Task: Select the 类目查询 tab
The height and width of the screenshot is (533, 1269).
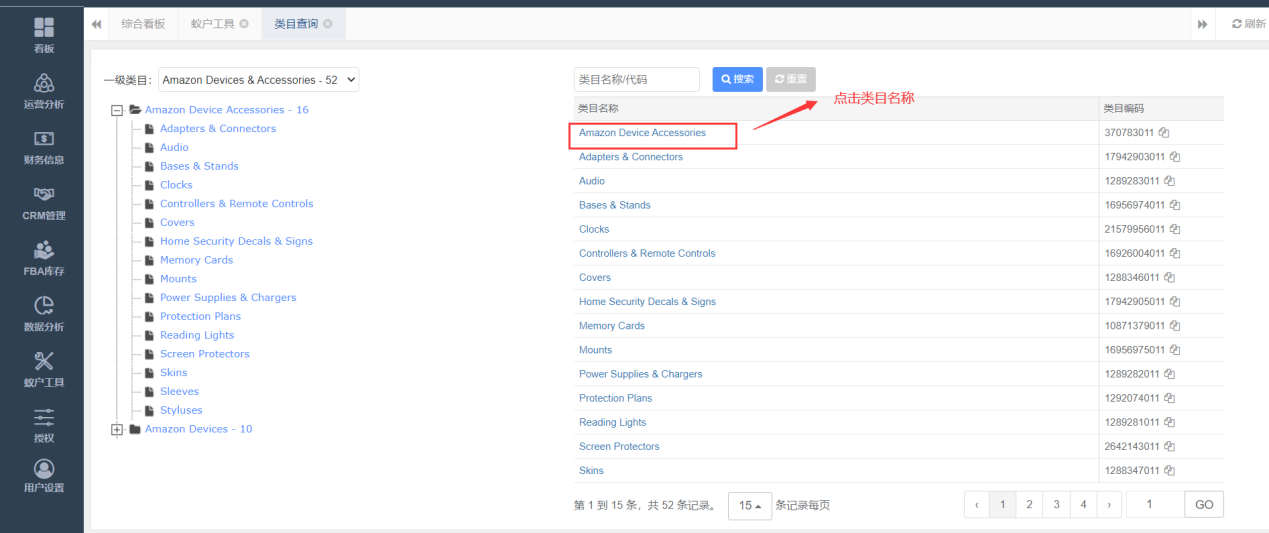Action: pyautogui.click(x=296, y=24)
